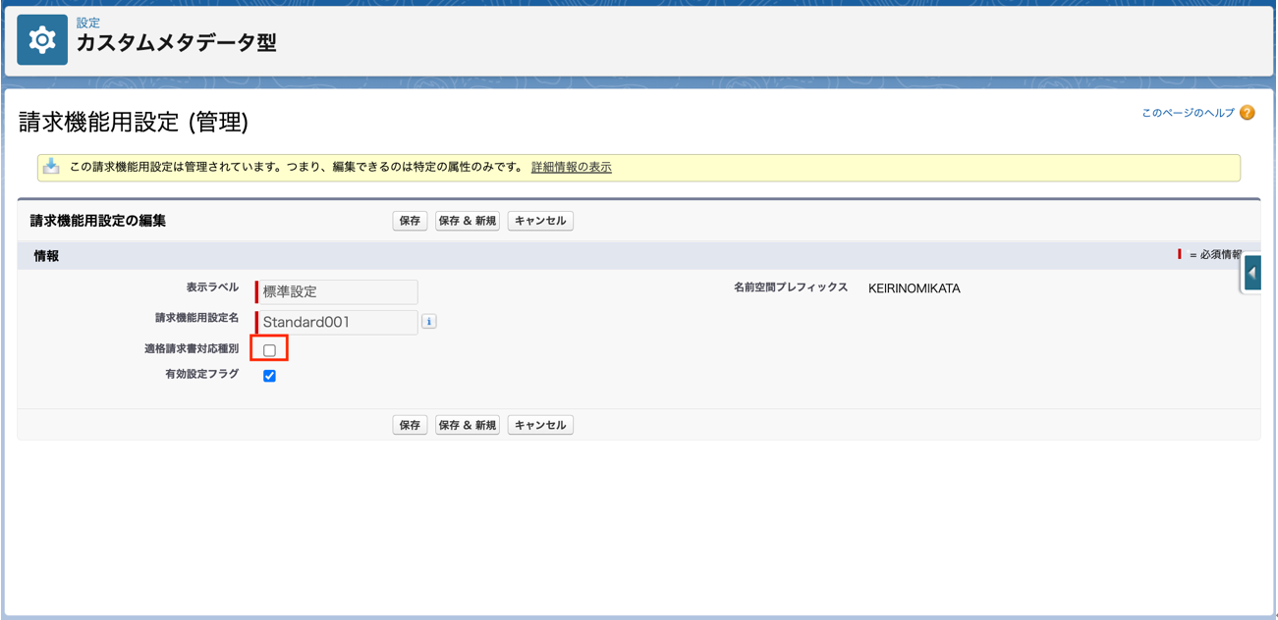Image resolution: width=1278 pixels, height=620 pixels.
Task: Focus the 請求機能用設定名 text field
Action: 338,322
